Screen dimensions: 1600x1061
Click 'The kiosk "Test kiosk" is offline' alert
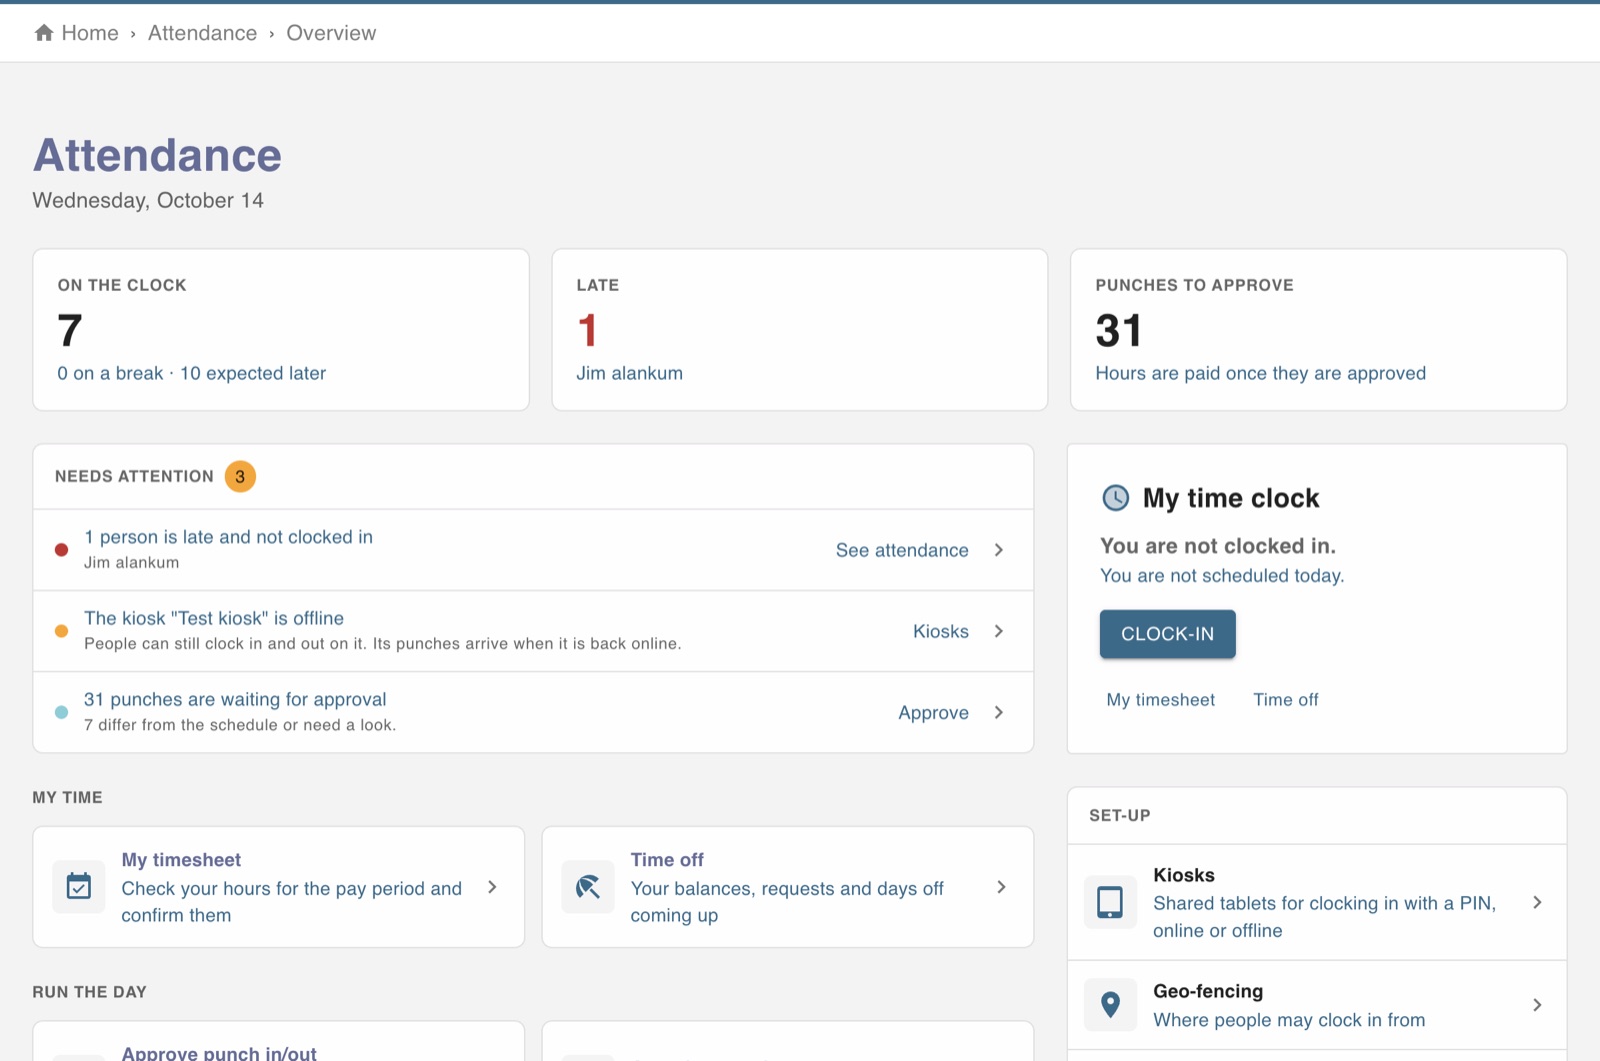(214, 618)
